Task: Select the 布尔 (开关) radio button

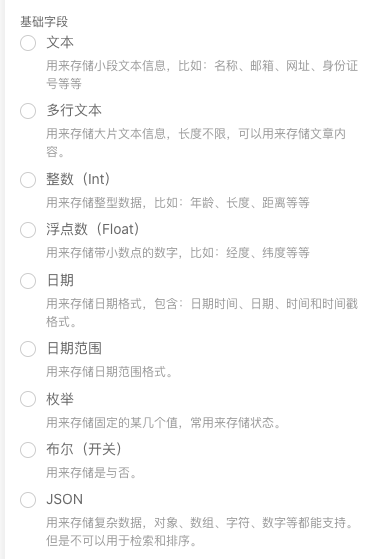Action: click(28, 450)
